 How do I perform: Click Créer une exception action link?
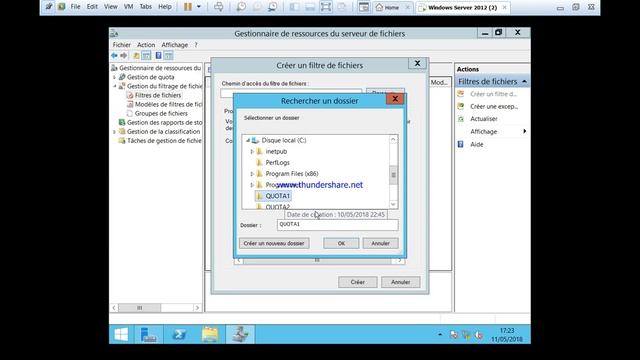pos(494,107)
